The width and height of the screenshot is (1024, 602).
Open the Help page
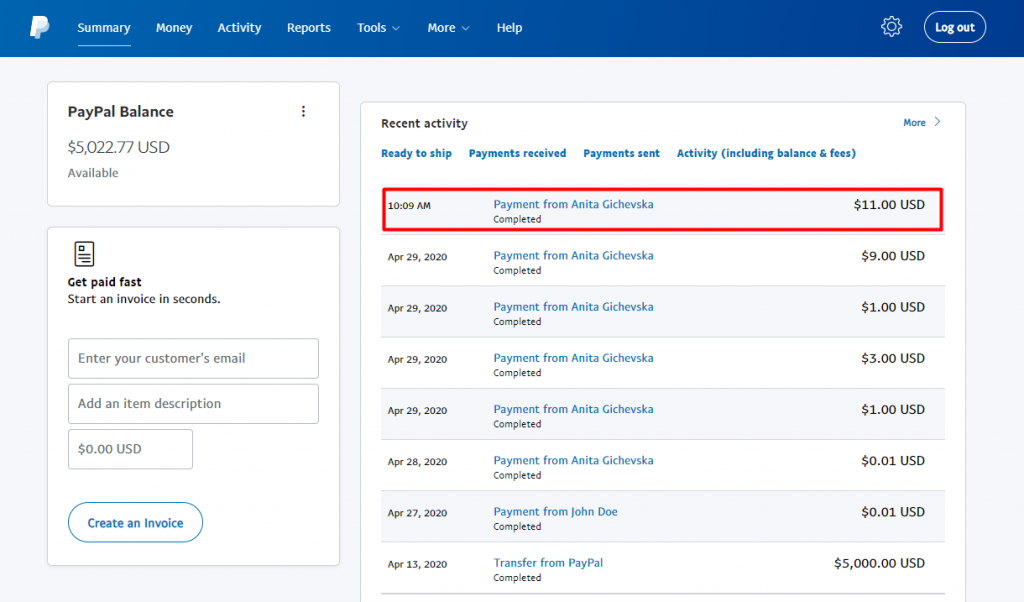coord(509,28)
